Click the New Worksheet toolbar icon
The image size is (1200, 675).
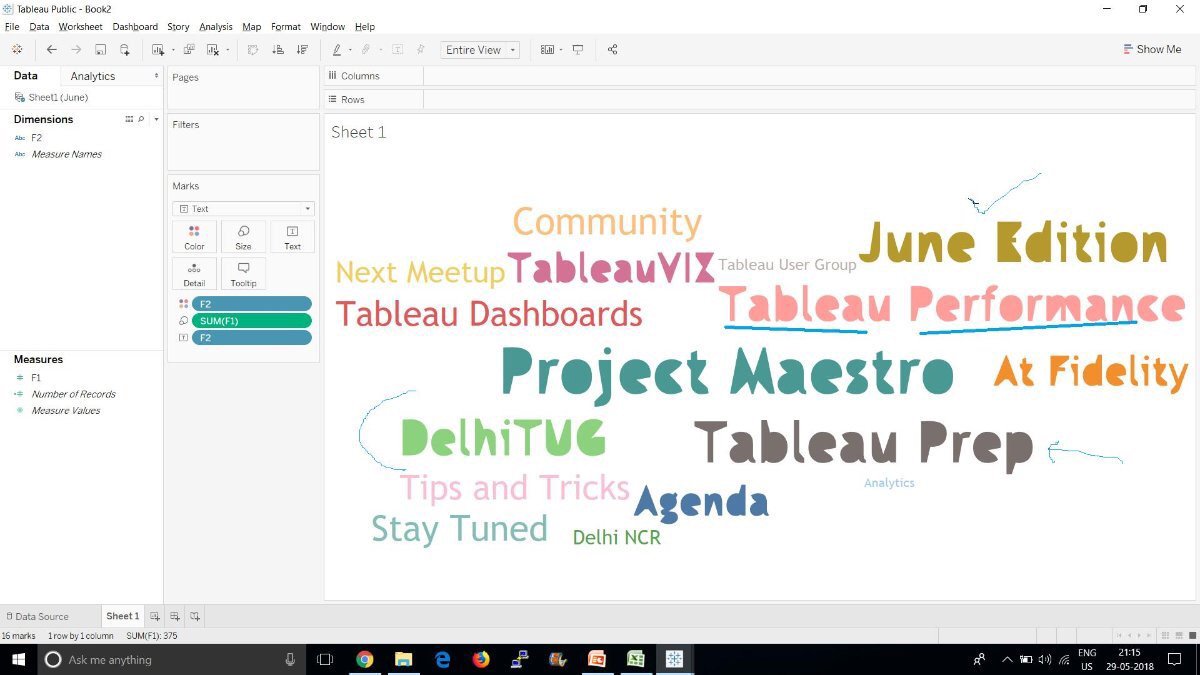click(158, 49)
